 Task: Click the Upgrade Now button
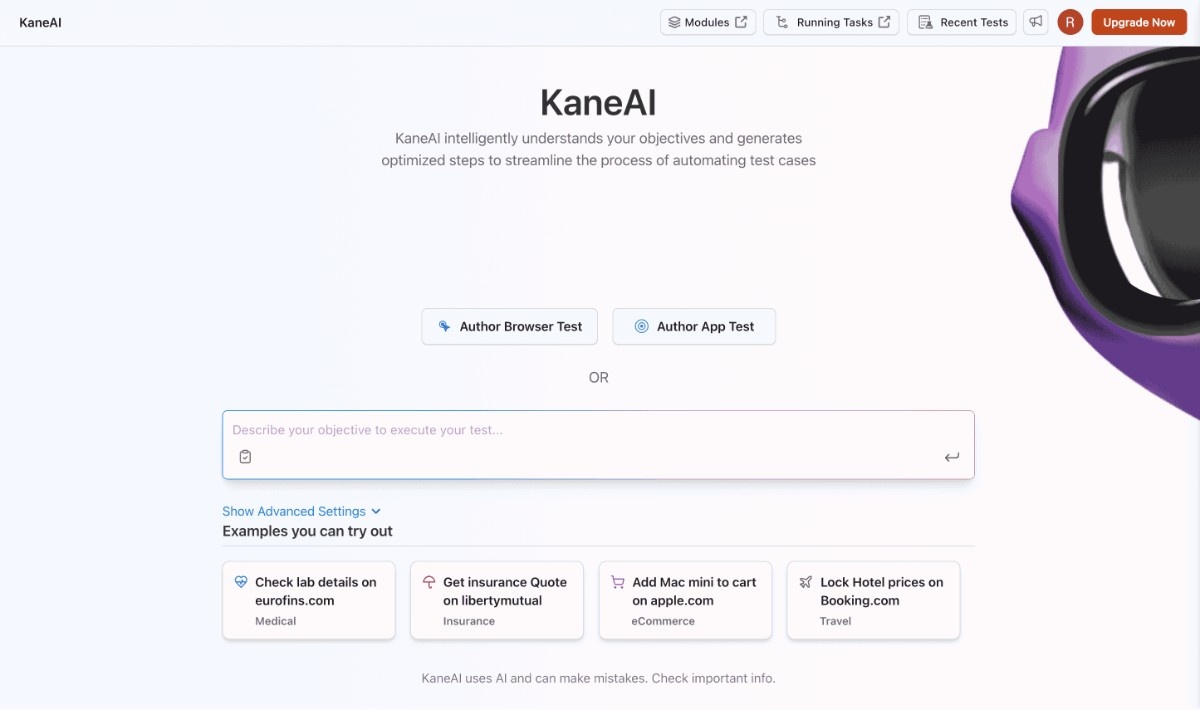point(1138,21)
